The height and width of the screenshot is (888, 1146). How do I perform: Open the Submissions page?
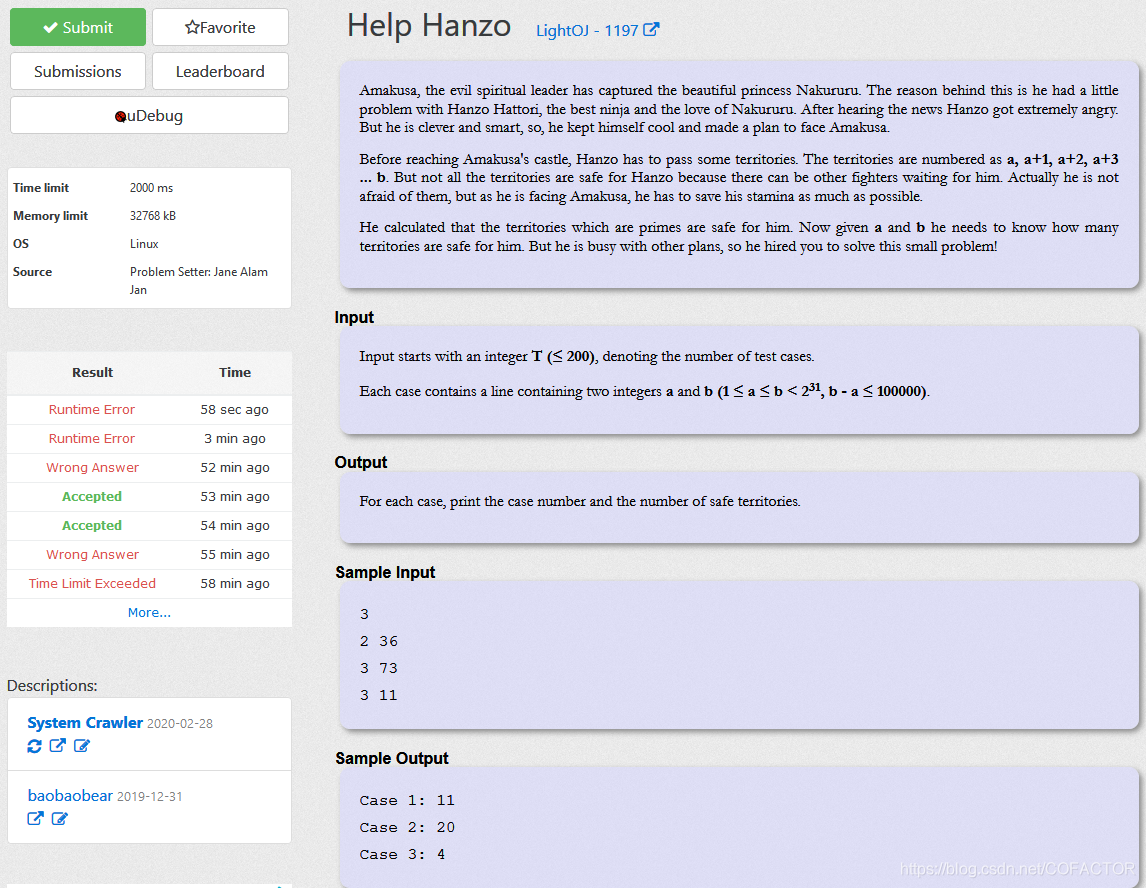(x=77, y=71)
